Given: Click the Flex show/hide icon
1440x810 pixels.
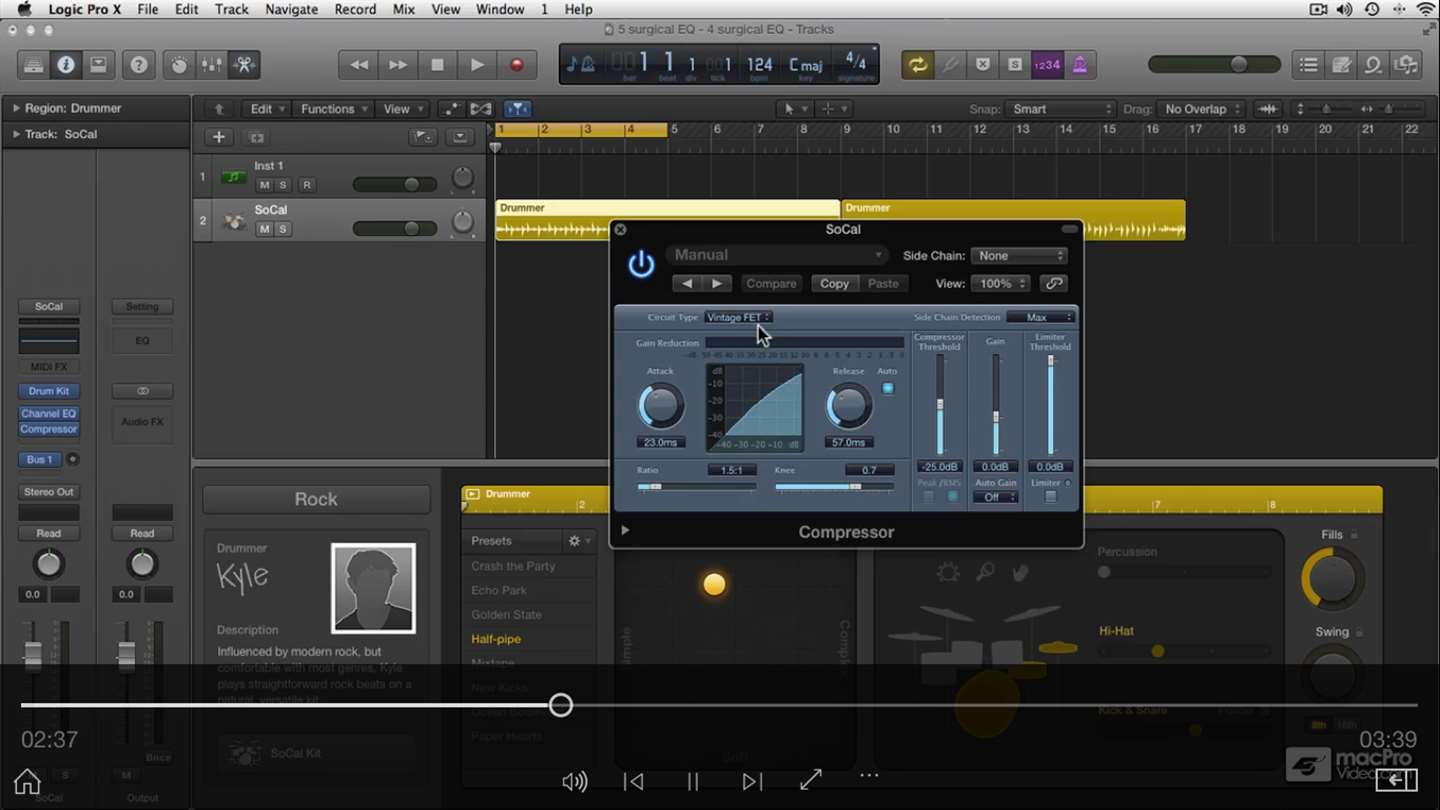Looking at the screenshot, I should (481, 109).
